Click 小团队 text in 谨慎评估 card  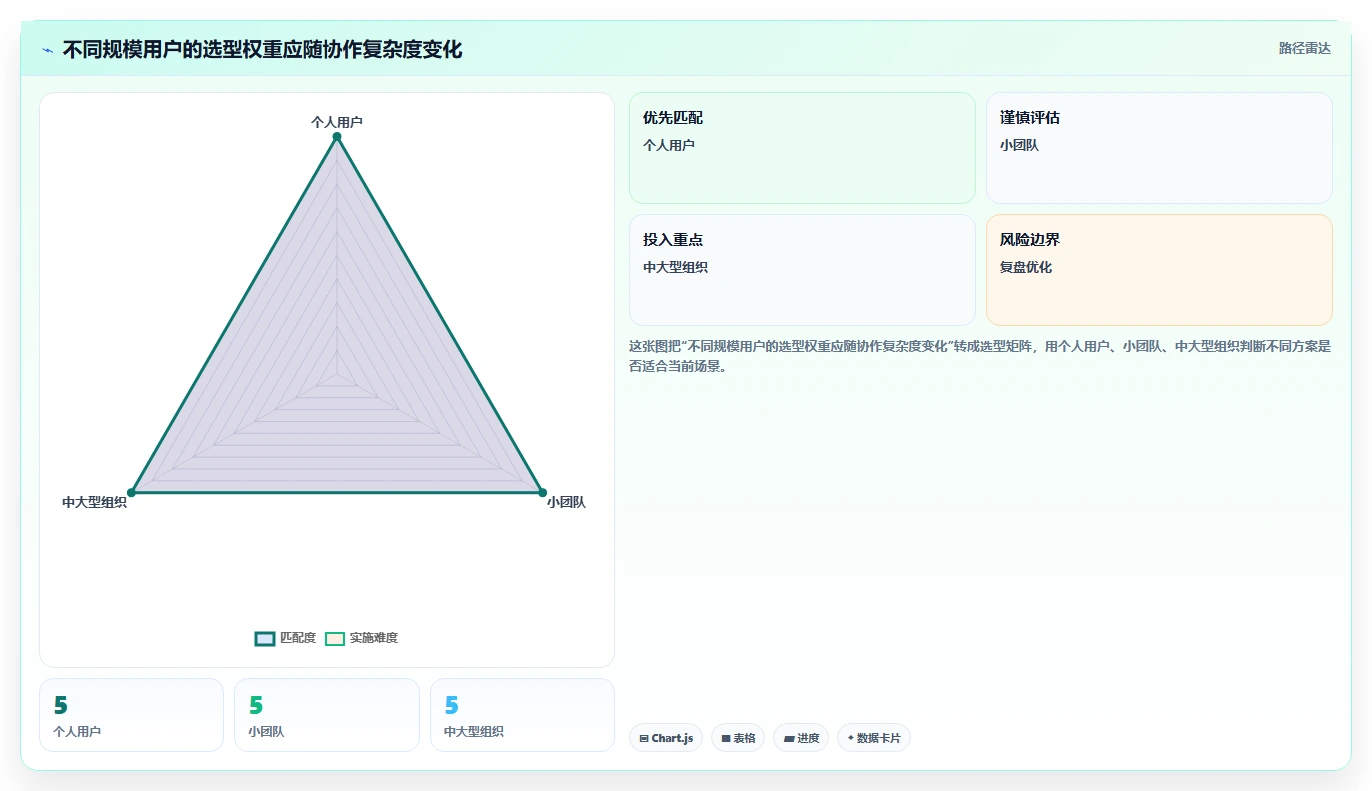click(1020, 145)
